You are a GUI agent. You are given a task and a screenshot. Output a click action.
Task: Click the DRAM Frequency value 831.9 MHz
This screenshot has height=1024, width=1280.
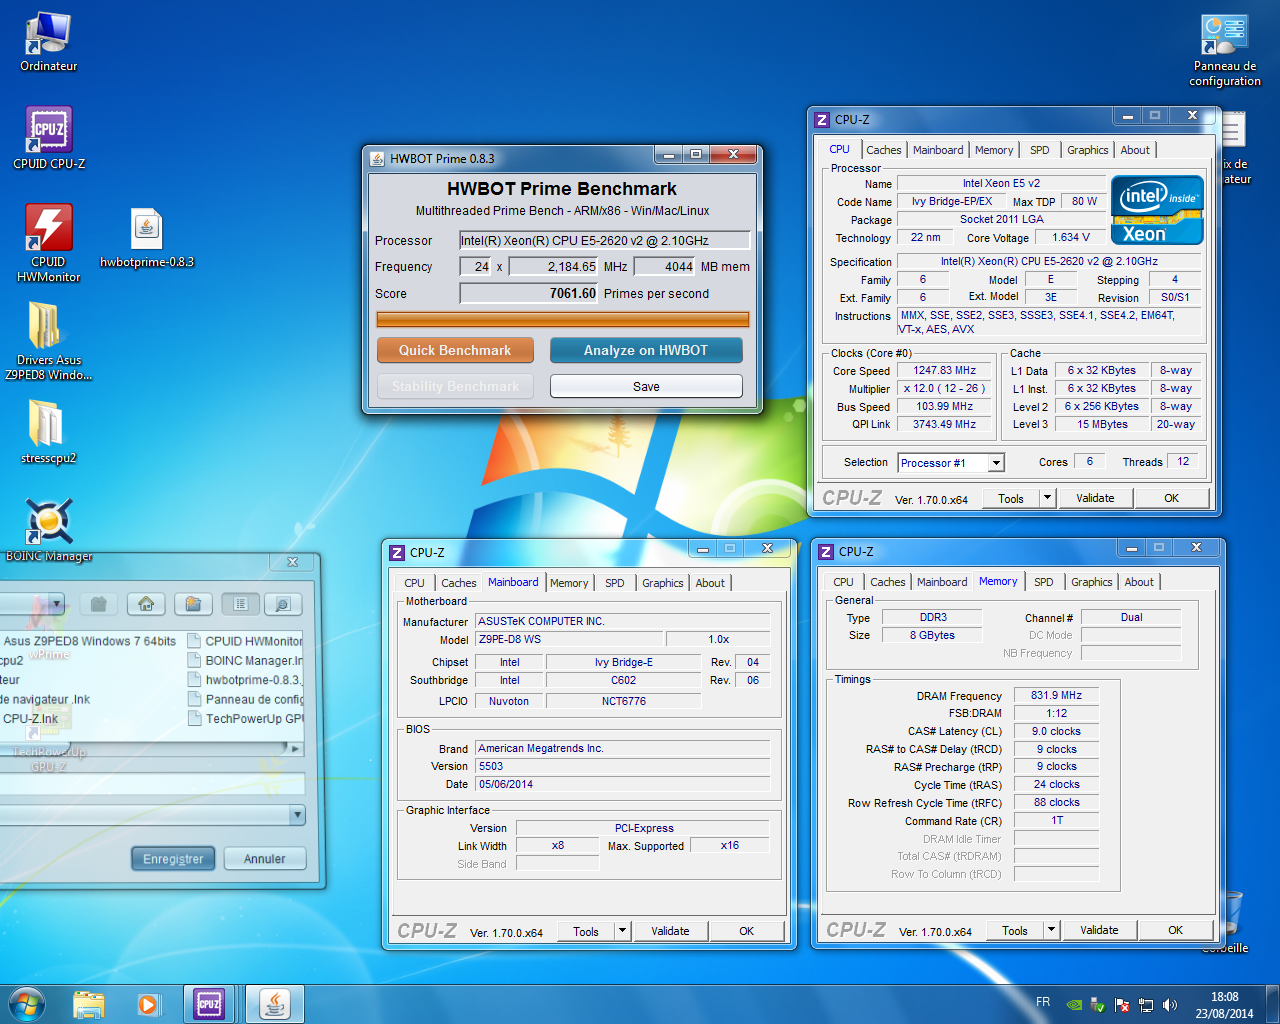(x=1056, y=695)
